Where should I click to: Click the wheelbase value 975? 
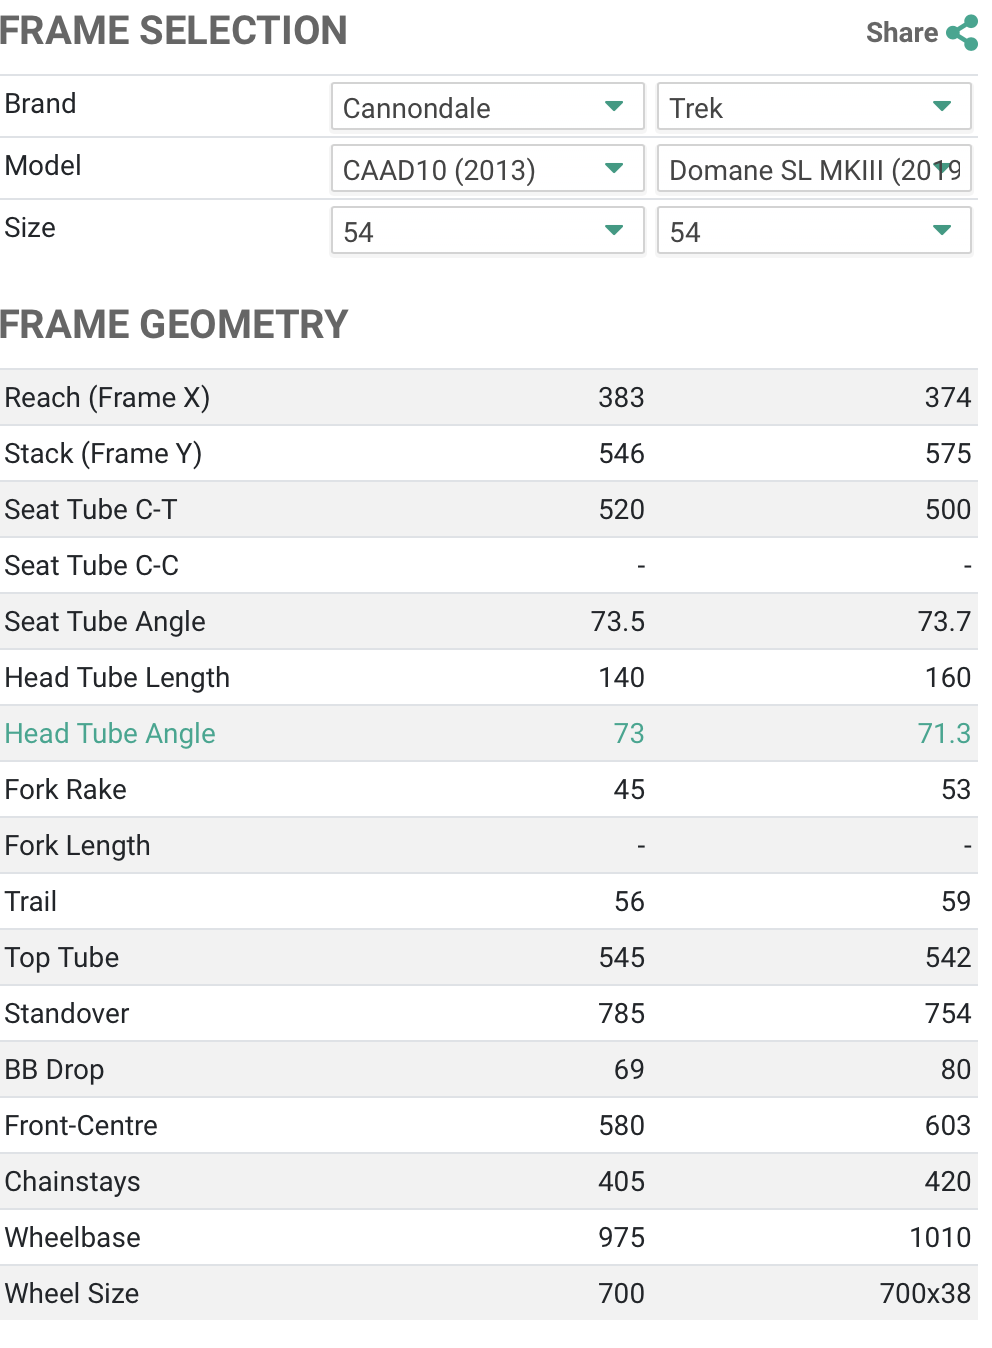(x=621, y=1238)
